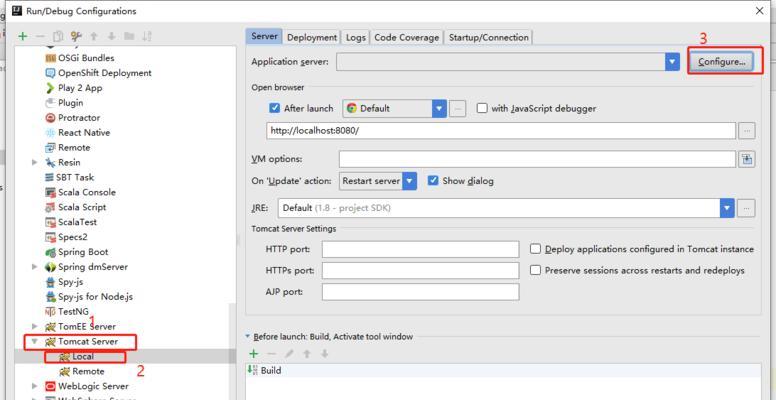Toggle the After launch checkbox
Viewport: 776px width, 400px height.
[x=274, y=108]
